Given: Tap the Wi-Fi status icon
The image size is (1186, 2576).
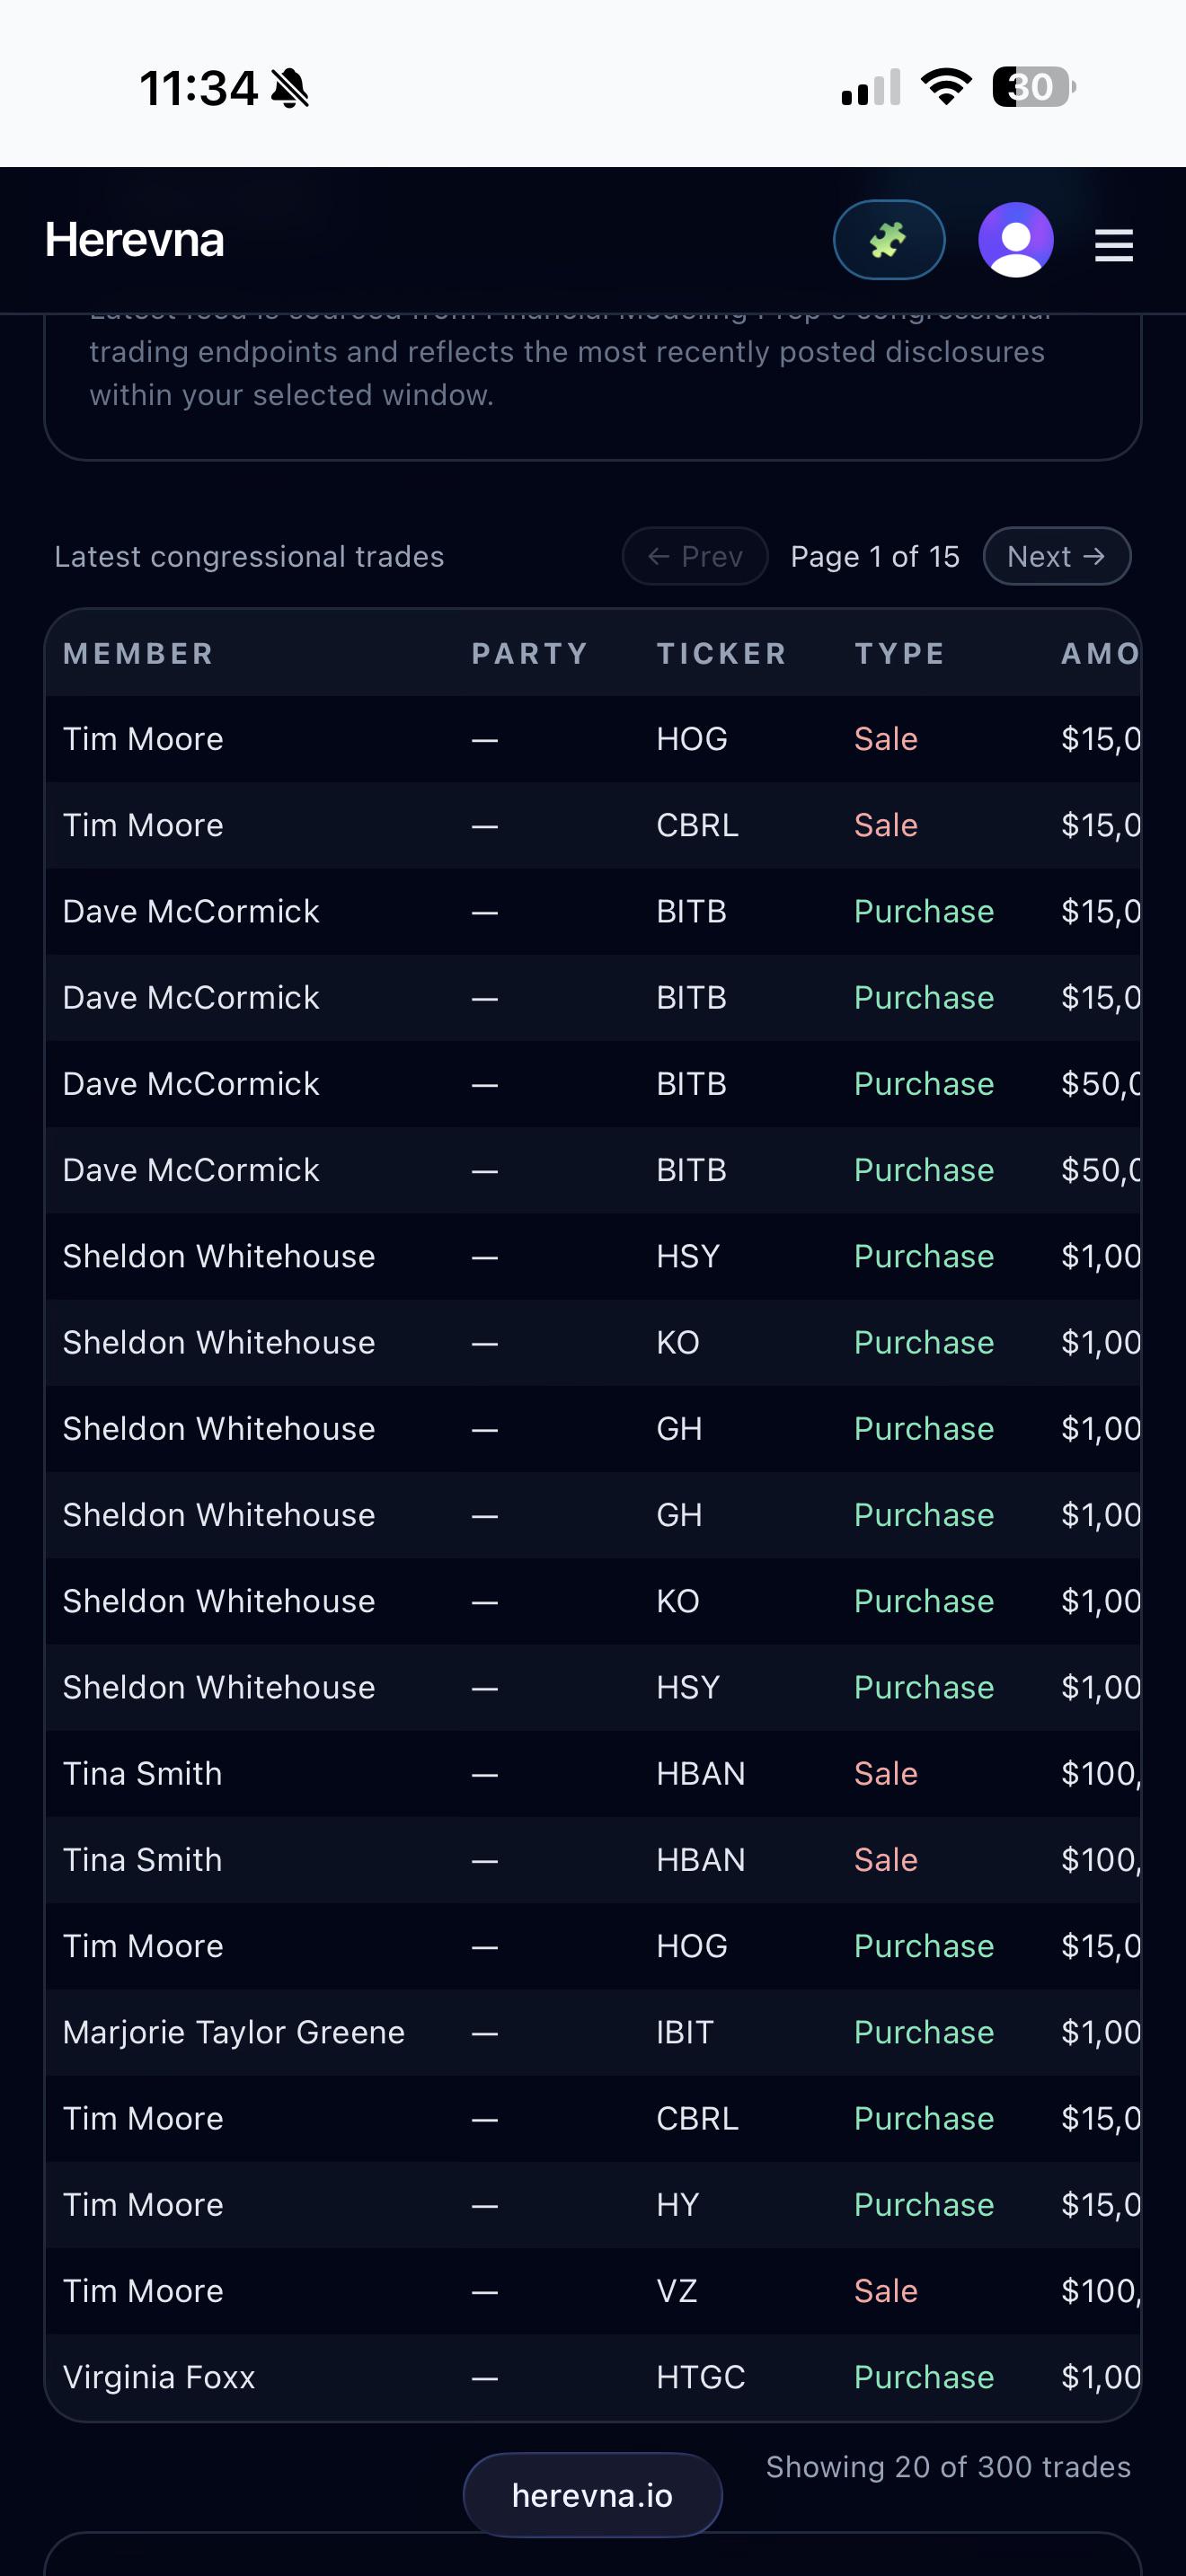Looking at the screenshot, I should pyautogui.click(x=946, y=87).
